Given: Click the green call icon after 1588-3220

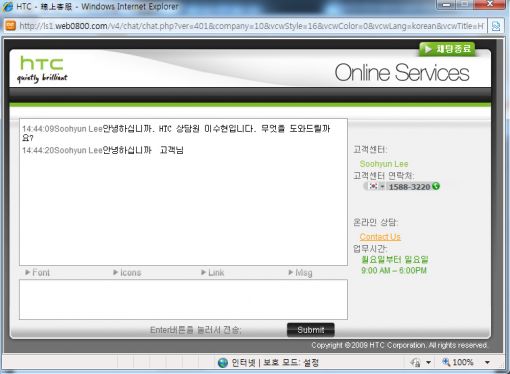Looking at the screenshot, I should [x=436, y=186].
